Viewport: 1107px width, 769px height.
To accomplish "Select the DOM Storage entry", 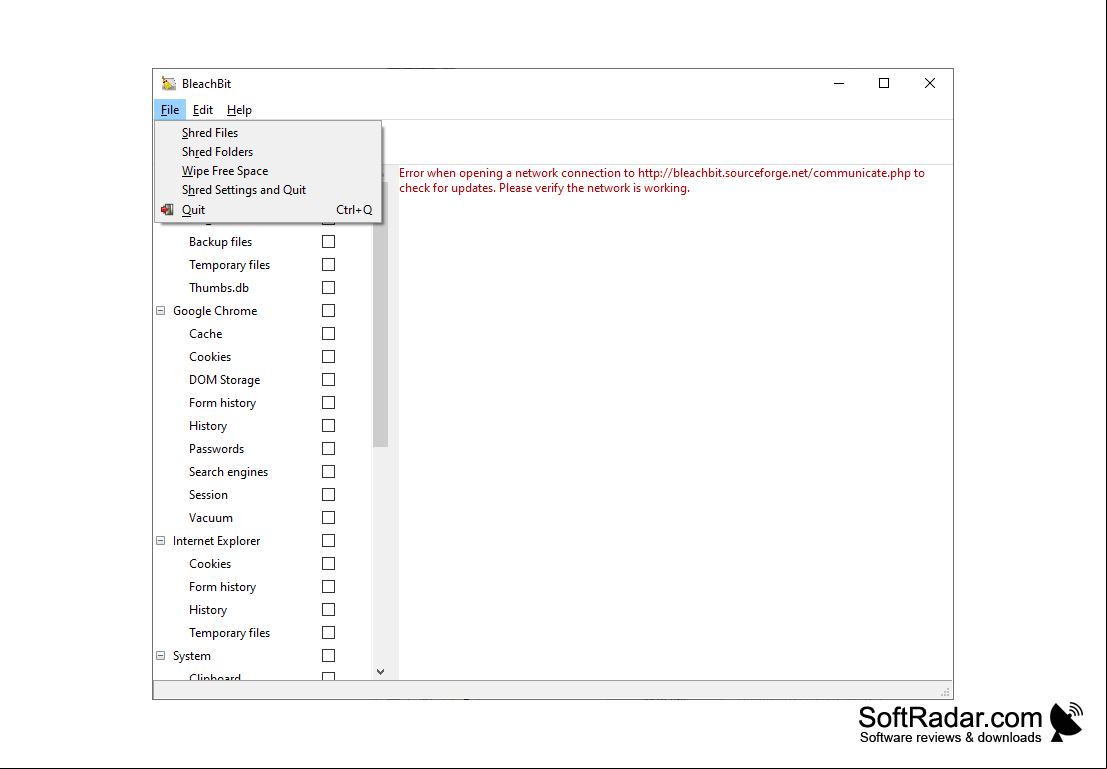I will click(x=225, y=380).
